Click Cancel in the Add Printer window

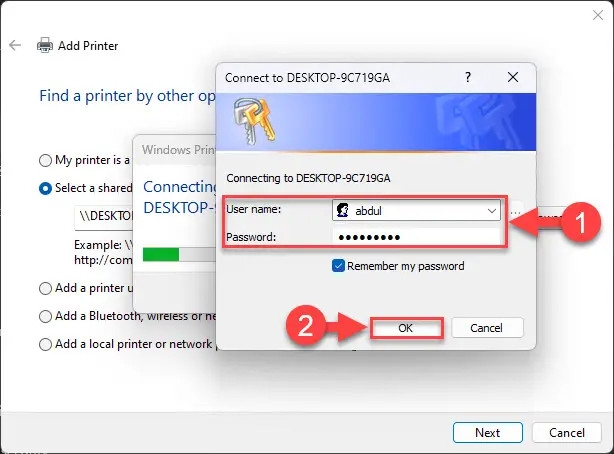(567, 433)
